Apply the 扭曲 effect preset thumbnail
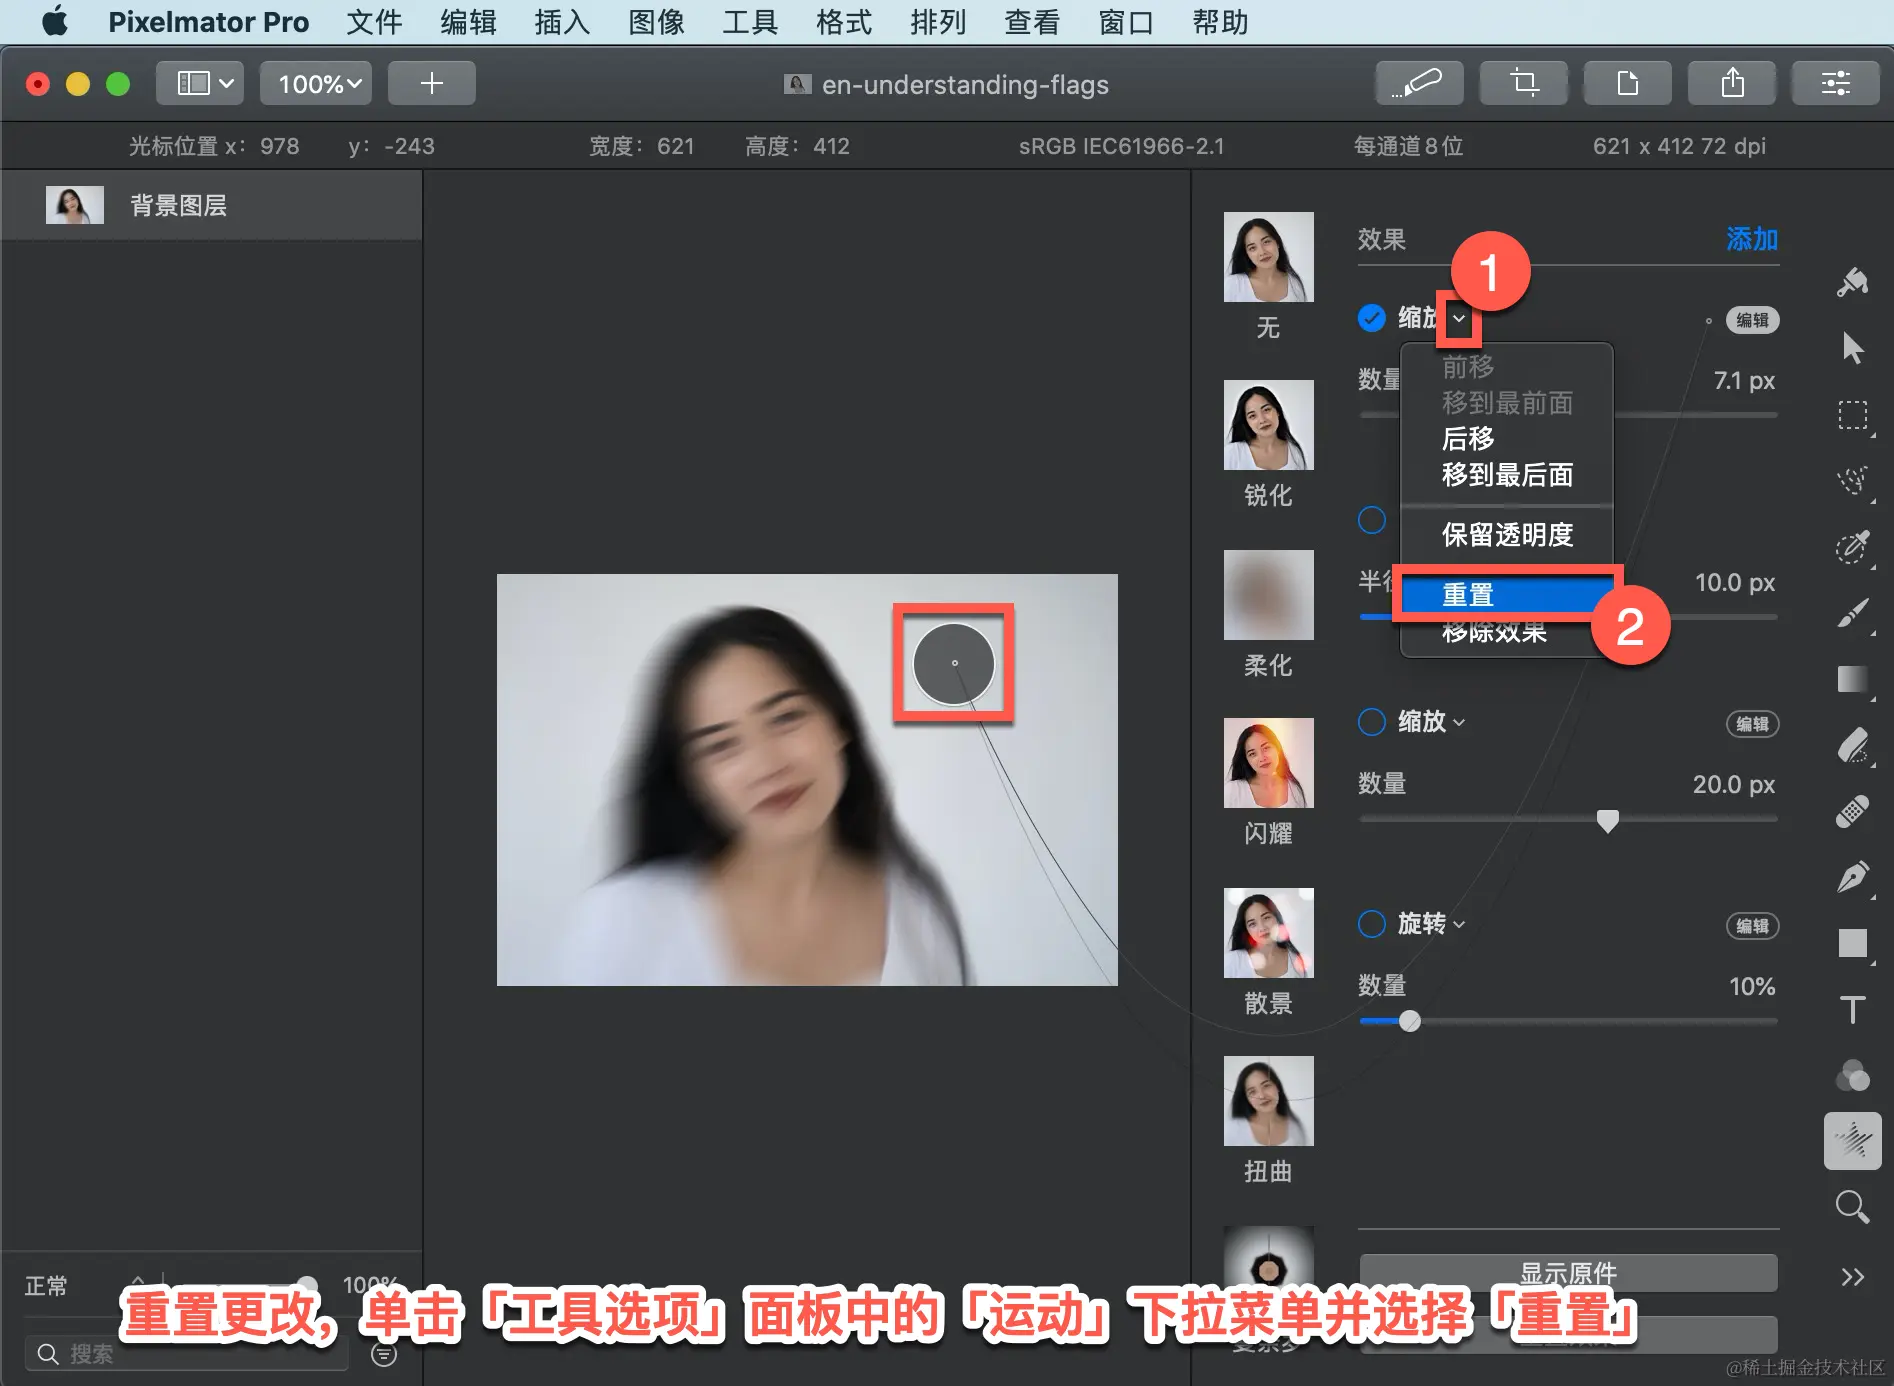The height and width of the screenshot is (1386, 1894). point(1268,1101)
